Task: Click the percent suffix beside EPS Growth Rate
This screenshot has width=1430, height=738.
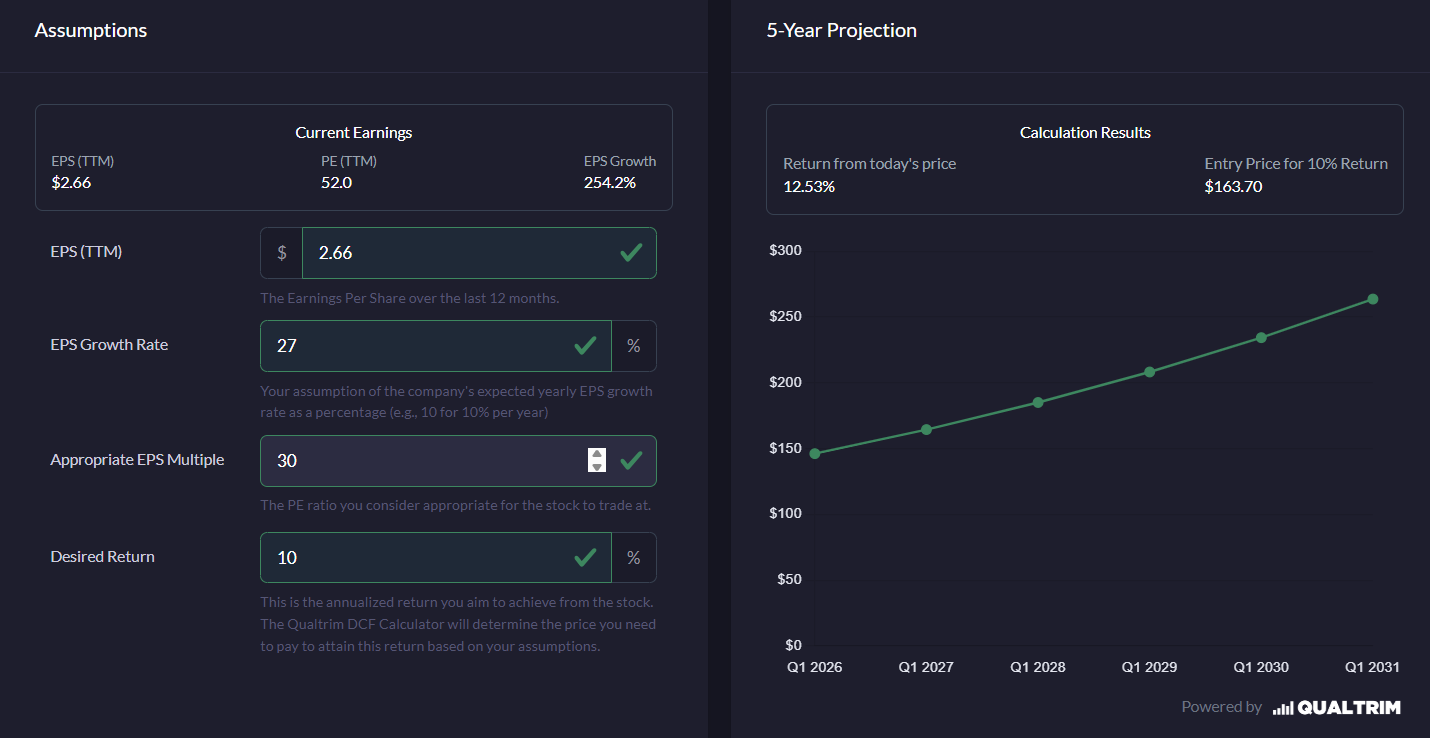Action: pos(633,346)
